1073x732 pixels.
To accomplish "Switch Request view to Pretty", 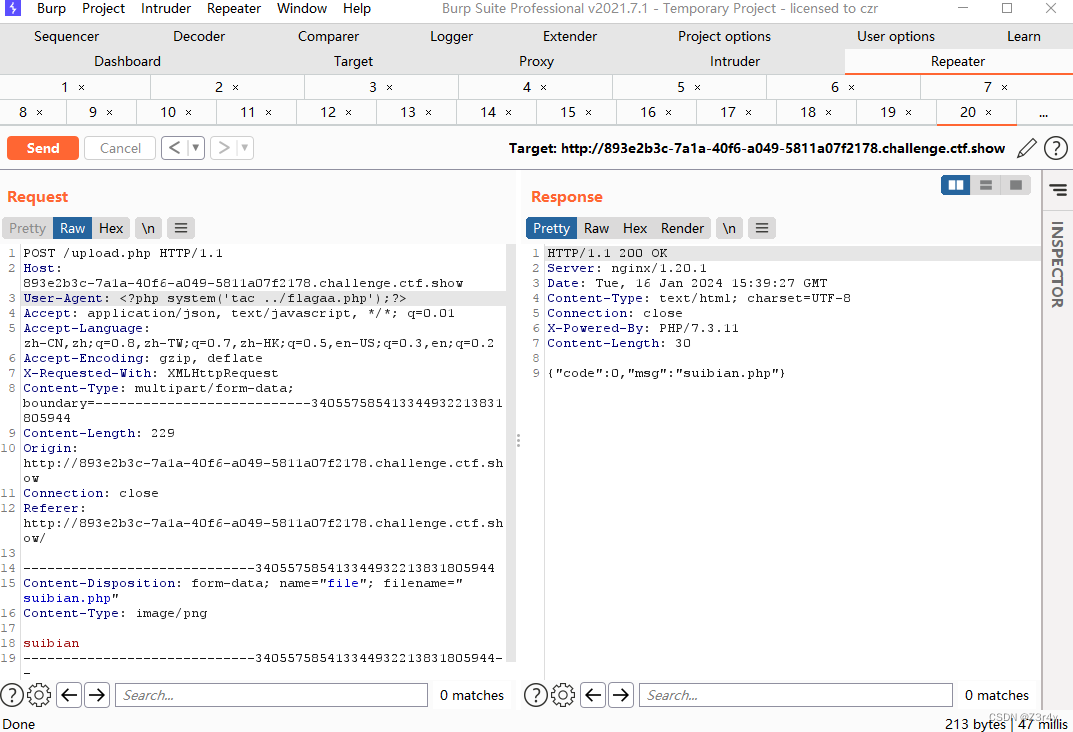I will tap(27, 228).
